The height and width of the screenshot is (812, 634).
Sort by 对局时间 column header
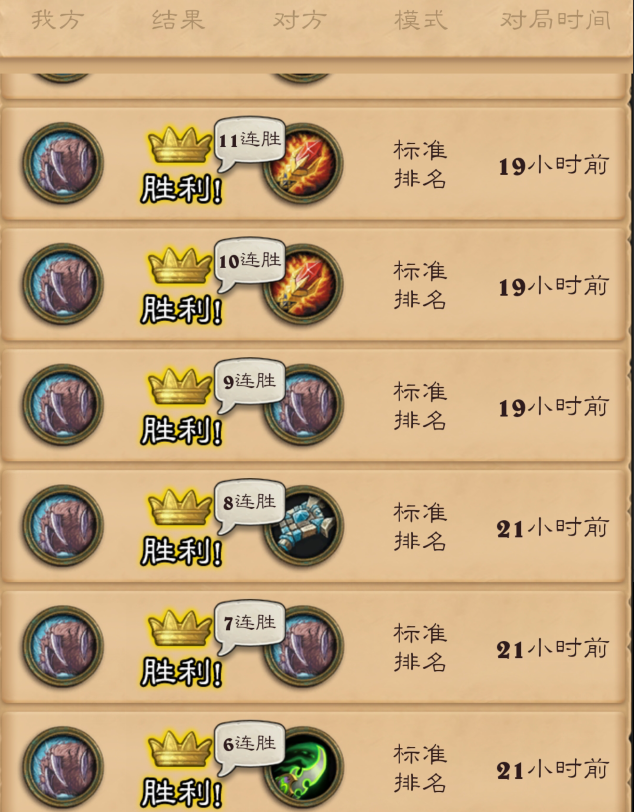coord(555,20)
